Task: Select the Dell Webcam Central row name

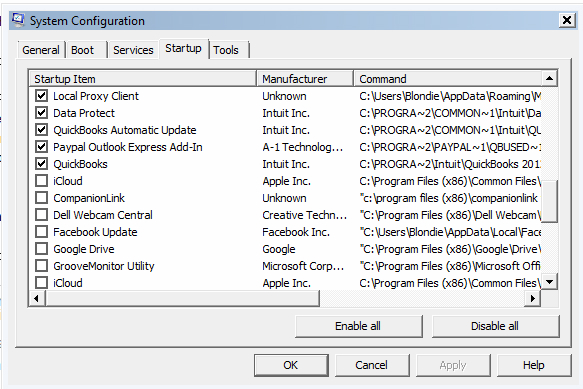Action: coord(103,215)
